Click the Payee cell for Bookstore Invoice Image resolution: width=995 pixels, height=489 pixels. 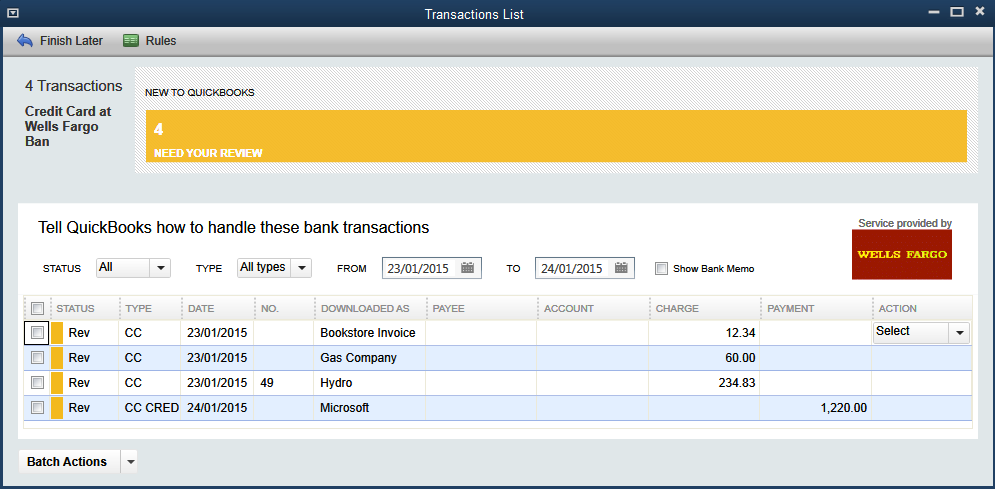pyautogui.click(x=481, y=332)
